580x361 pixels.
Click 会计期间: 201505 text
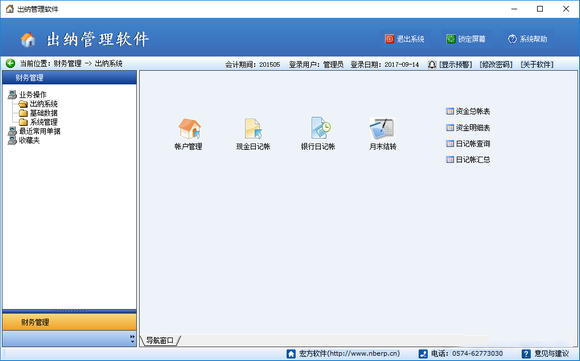(x=253, y=65)
